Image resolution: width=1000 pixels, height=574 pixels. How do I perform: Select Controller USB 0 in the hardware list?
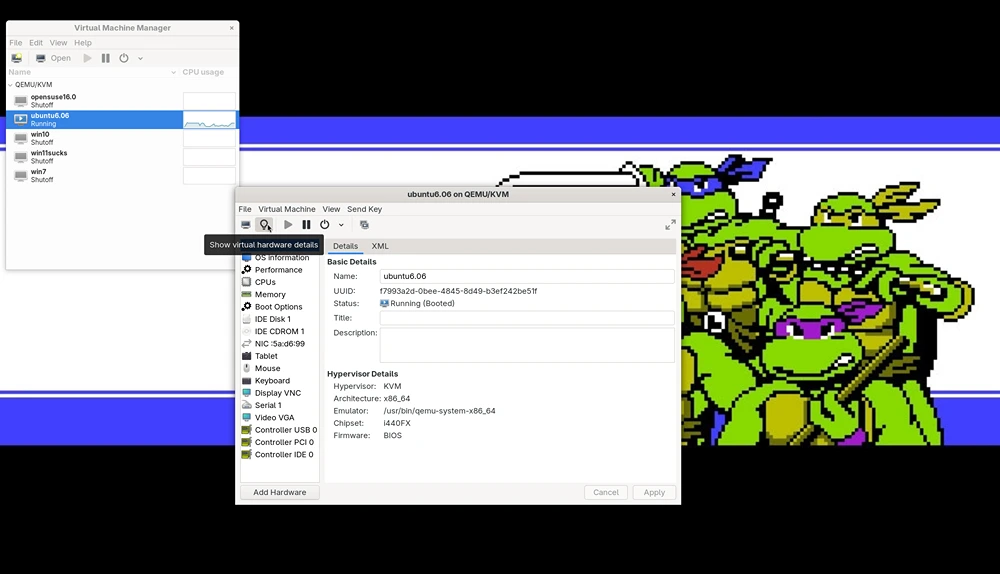279,430
